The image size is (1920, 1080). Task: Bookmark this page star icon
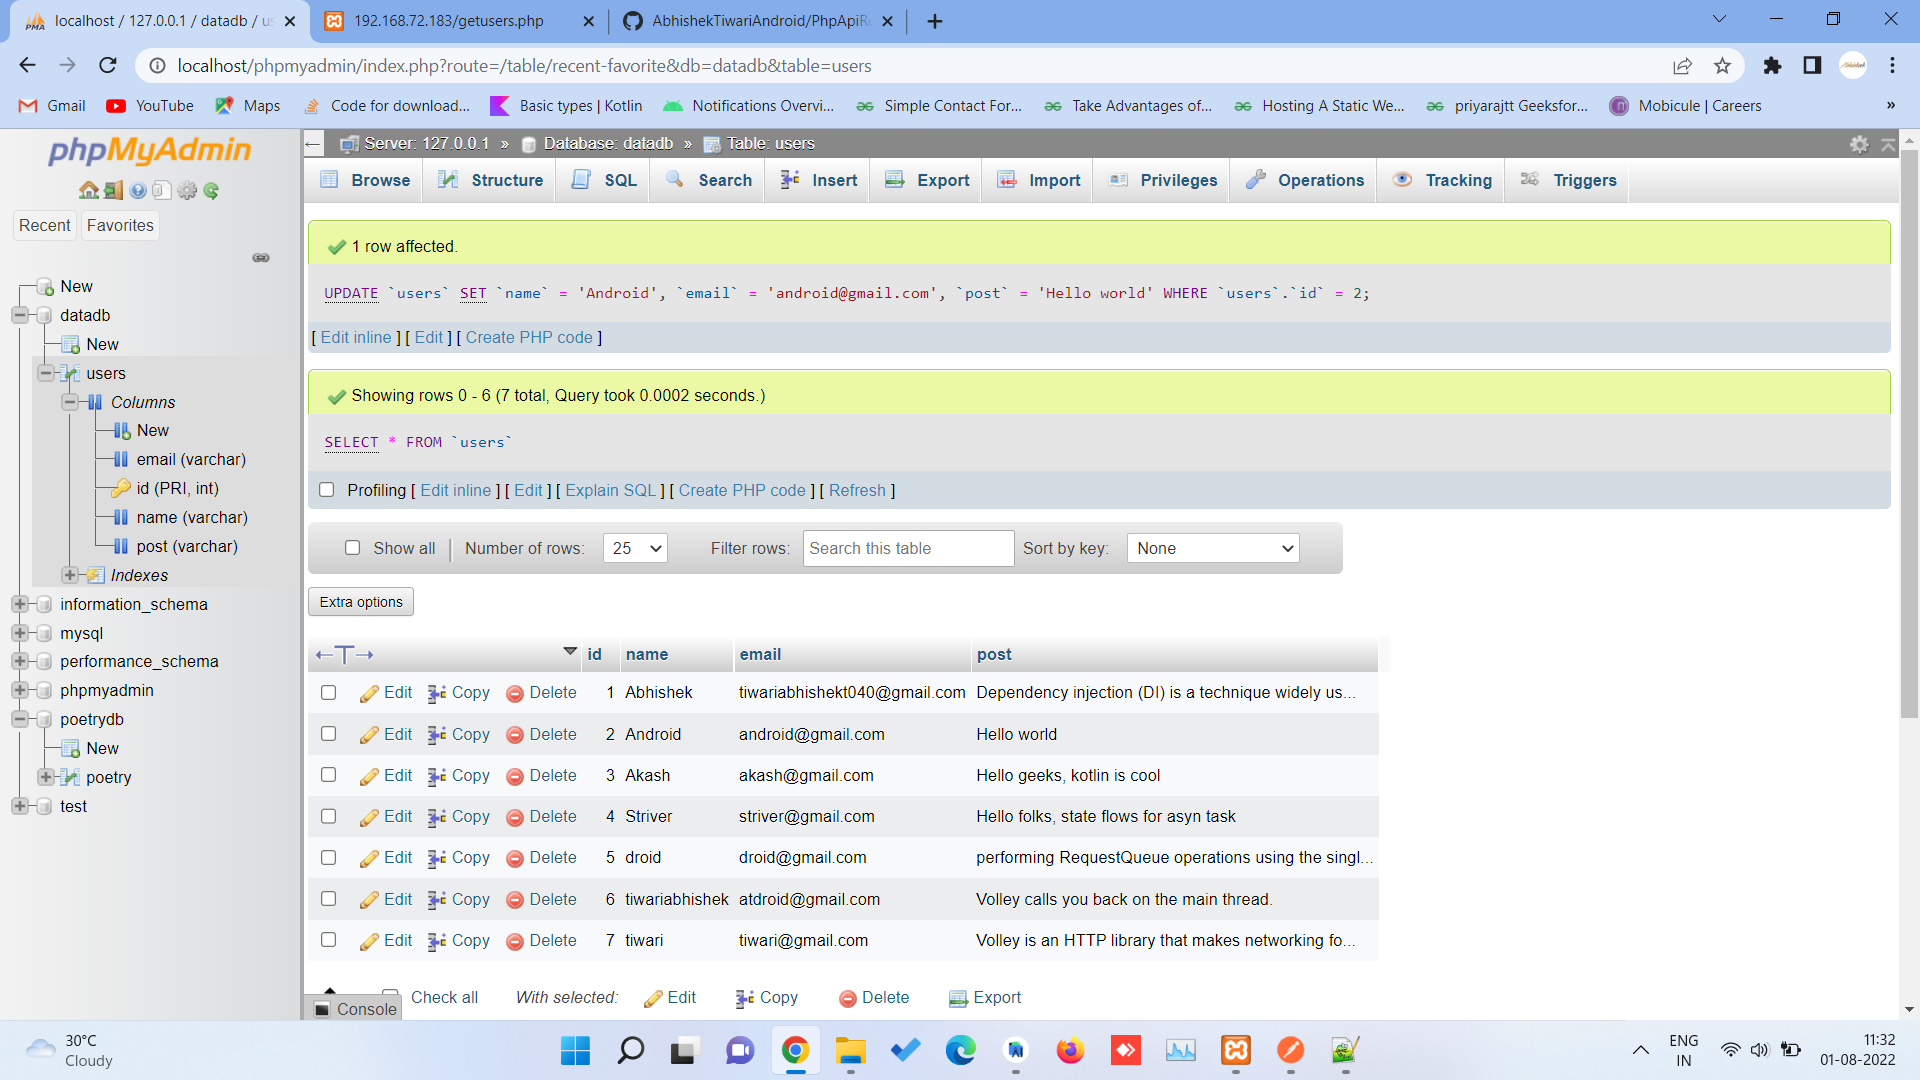click(x=1722, y=66)
